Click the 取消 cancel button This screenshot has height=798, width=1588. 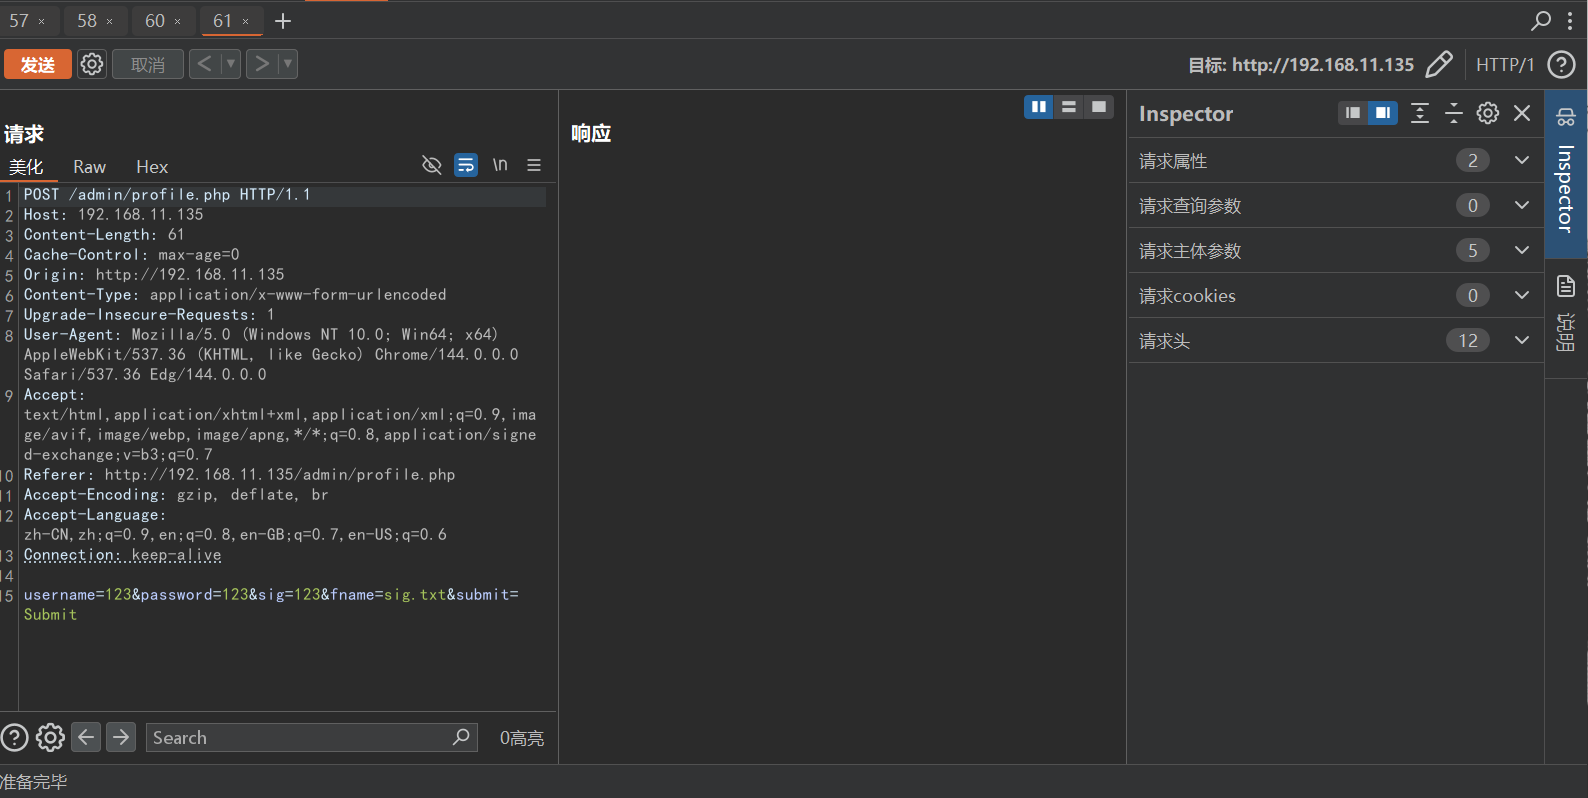pos(148,64)
